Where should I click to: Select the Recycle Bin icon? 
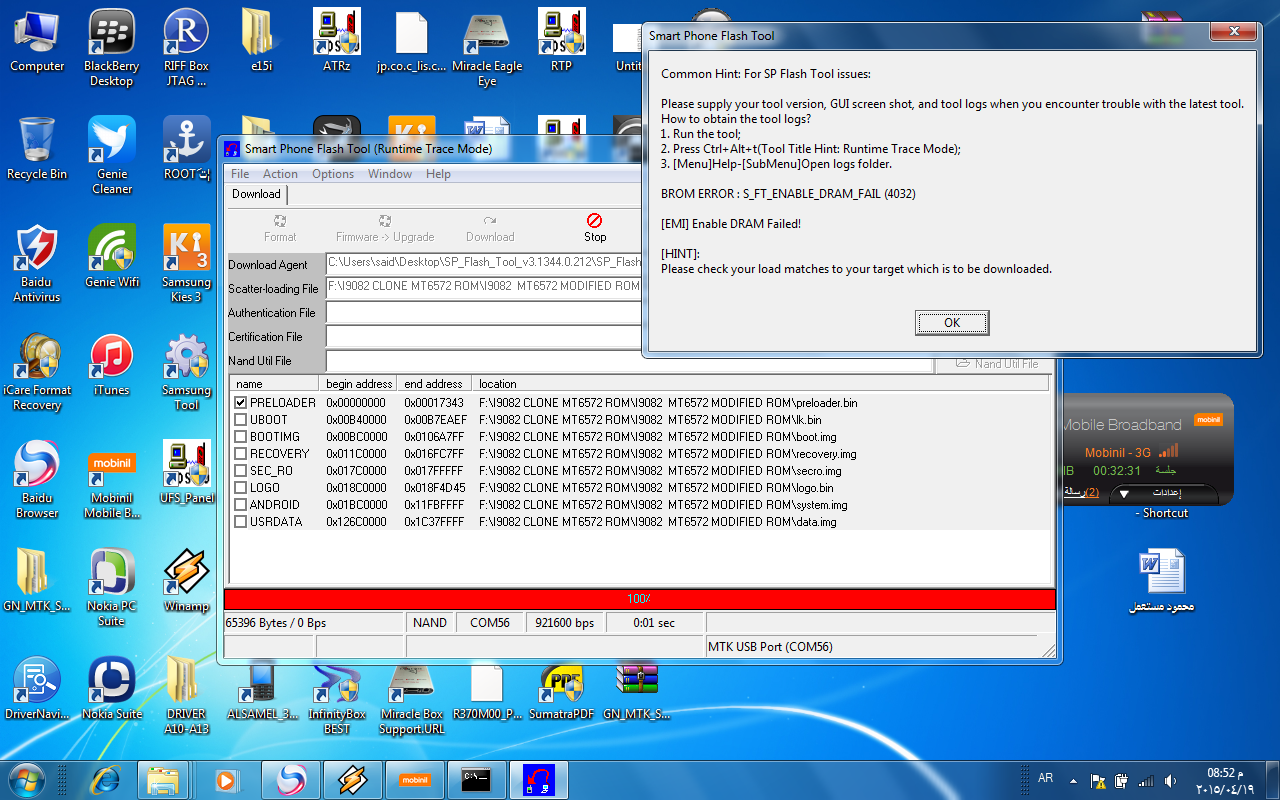pyautogui.click(x=37, y=148)
